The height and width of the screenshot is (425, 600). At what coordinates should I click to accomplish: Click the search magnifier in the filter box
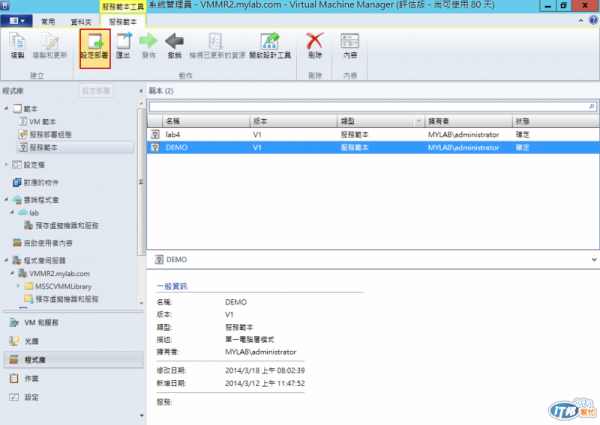[592, 107]
